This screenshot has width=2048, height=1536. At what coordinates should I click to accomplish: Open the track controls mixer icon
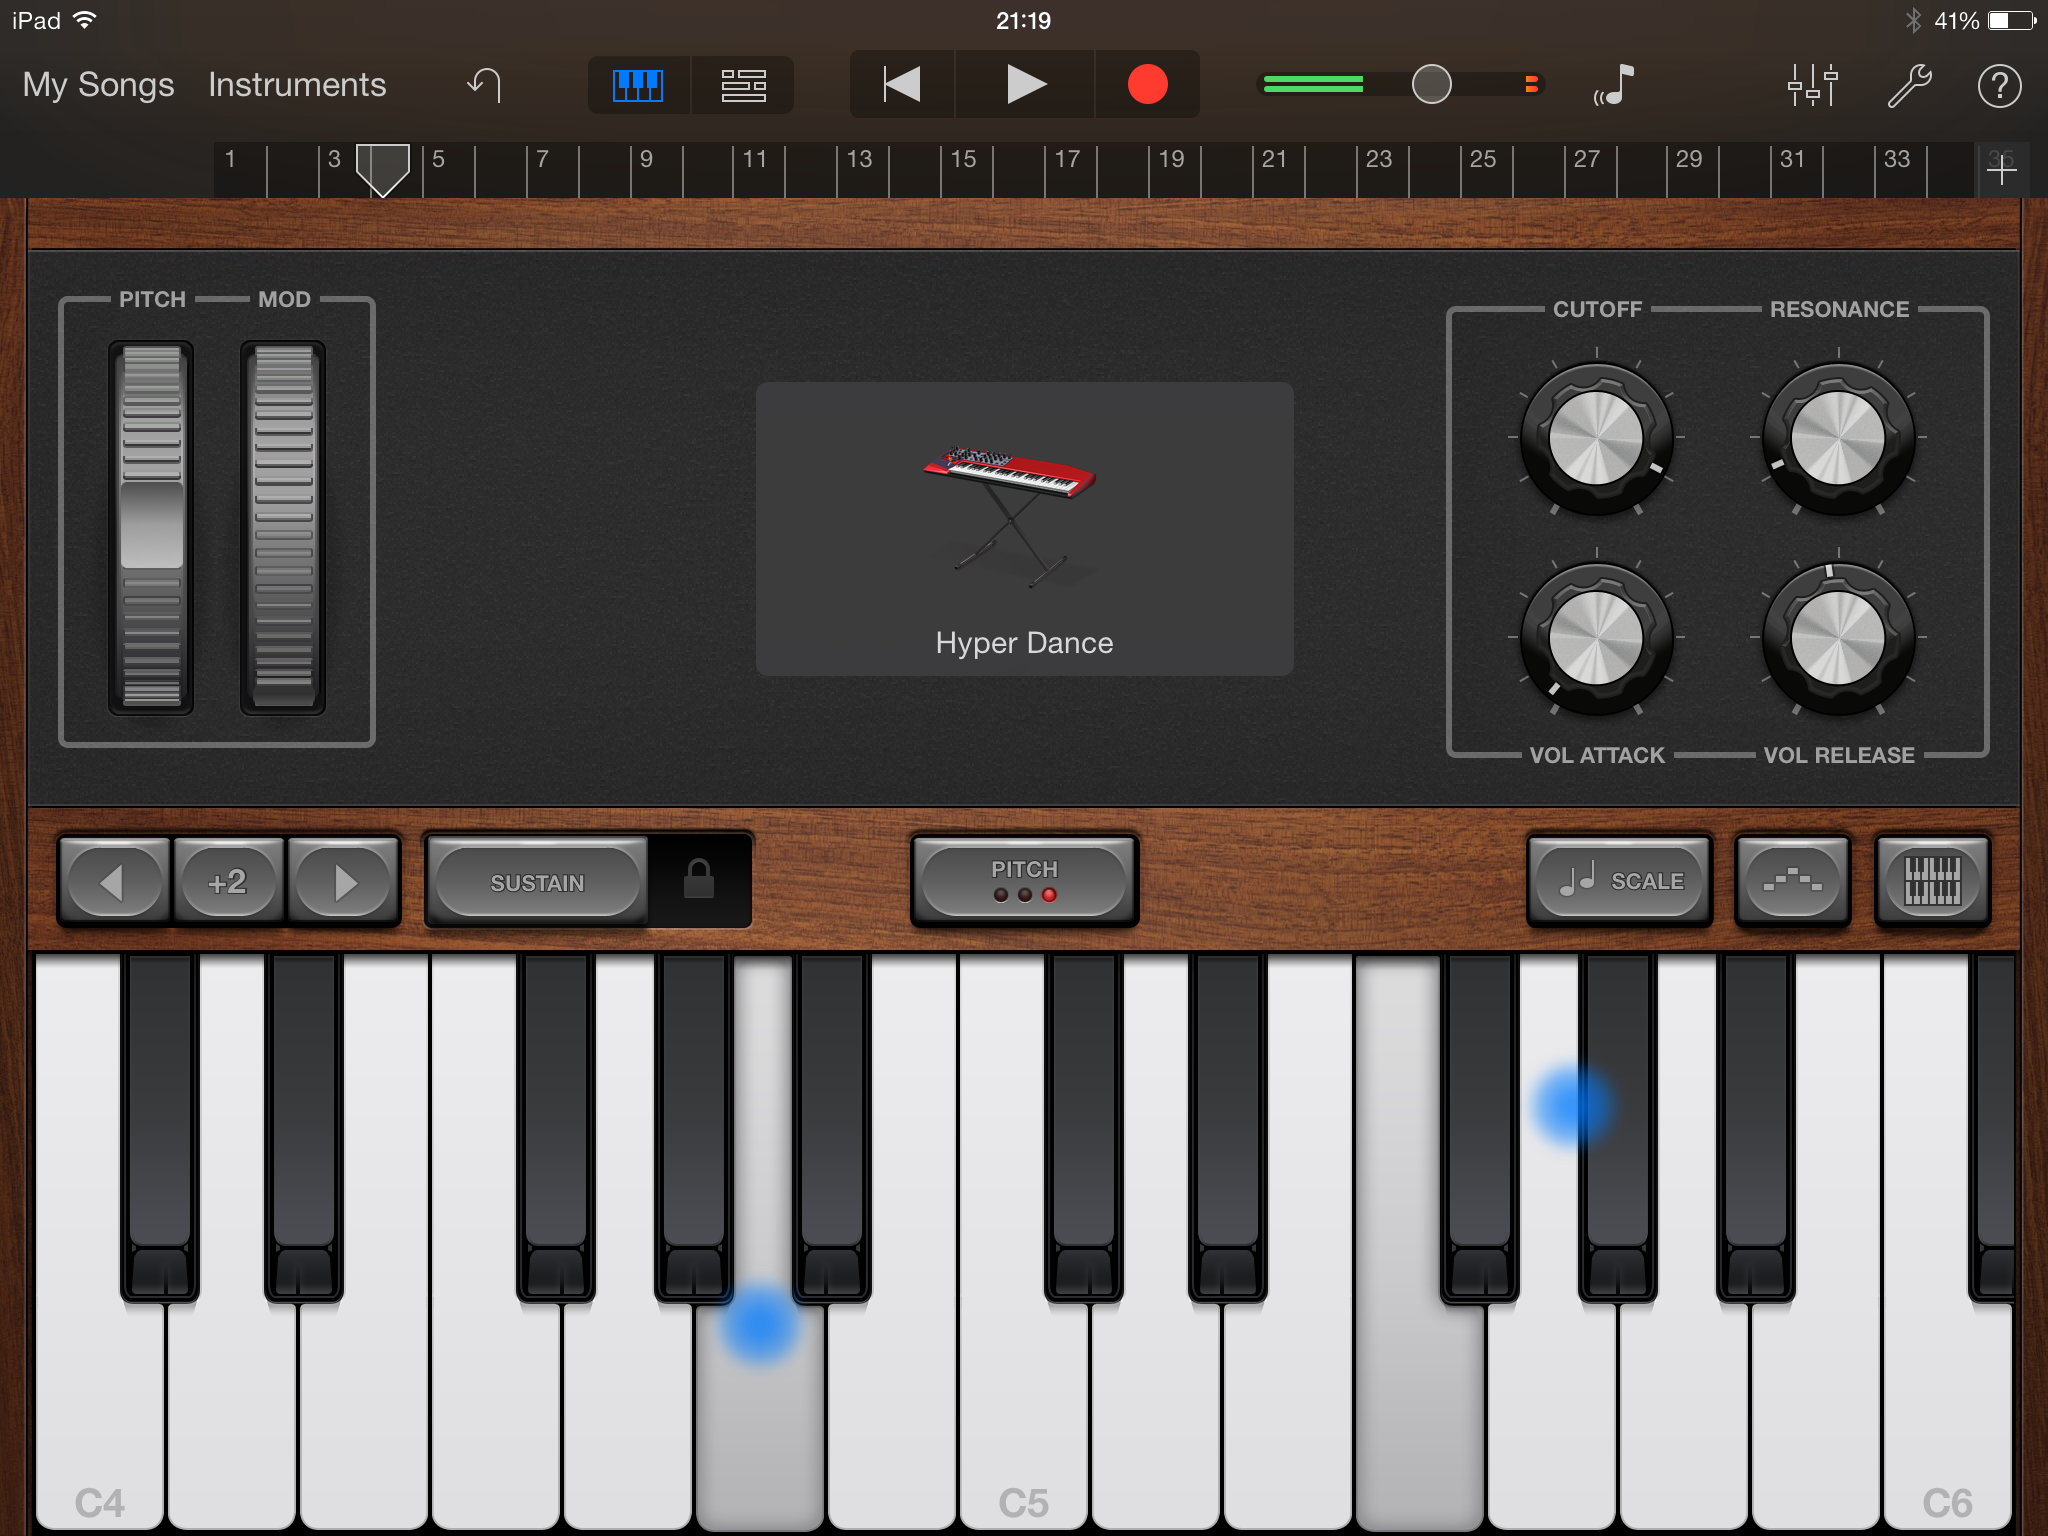pyautogui.click(x=1812, y=85)
